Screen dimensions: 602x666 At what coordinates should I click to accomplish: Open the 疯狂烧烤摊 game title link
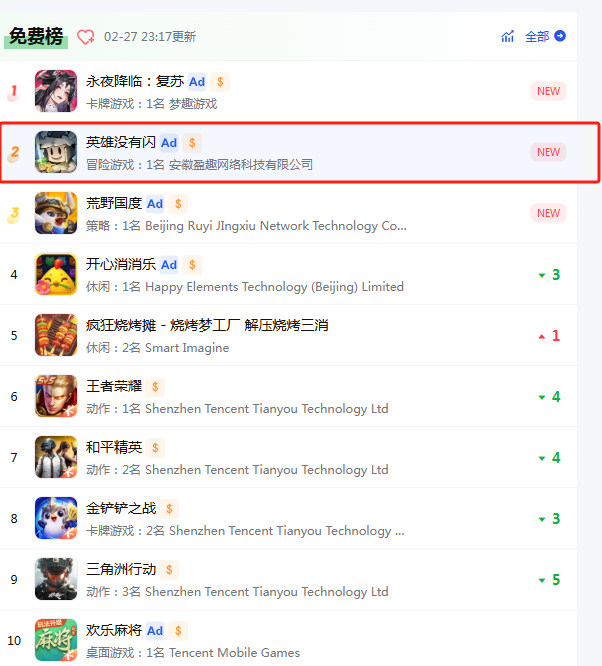tap(207, 325)
